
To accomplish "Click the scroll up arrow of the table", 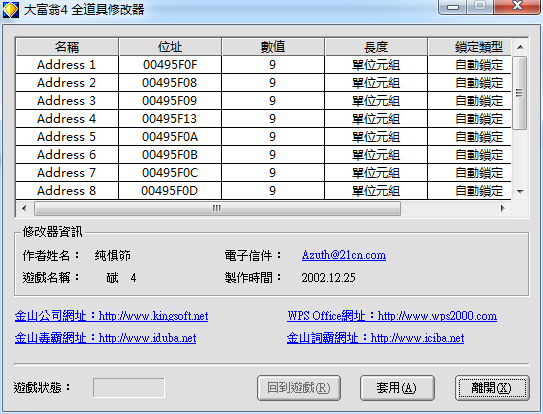I will click(x=520, y=47).
